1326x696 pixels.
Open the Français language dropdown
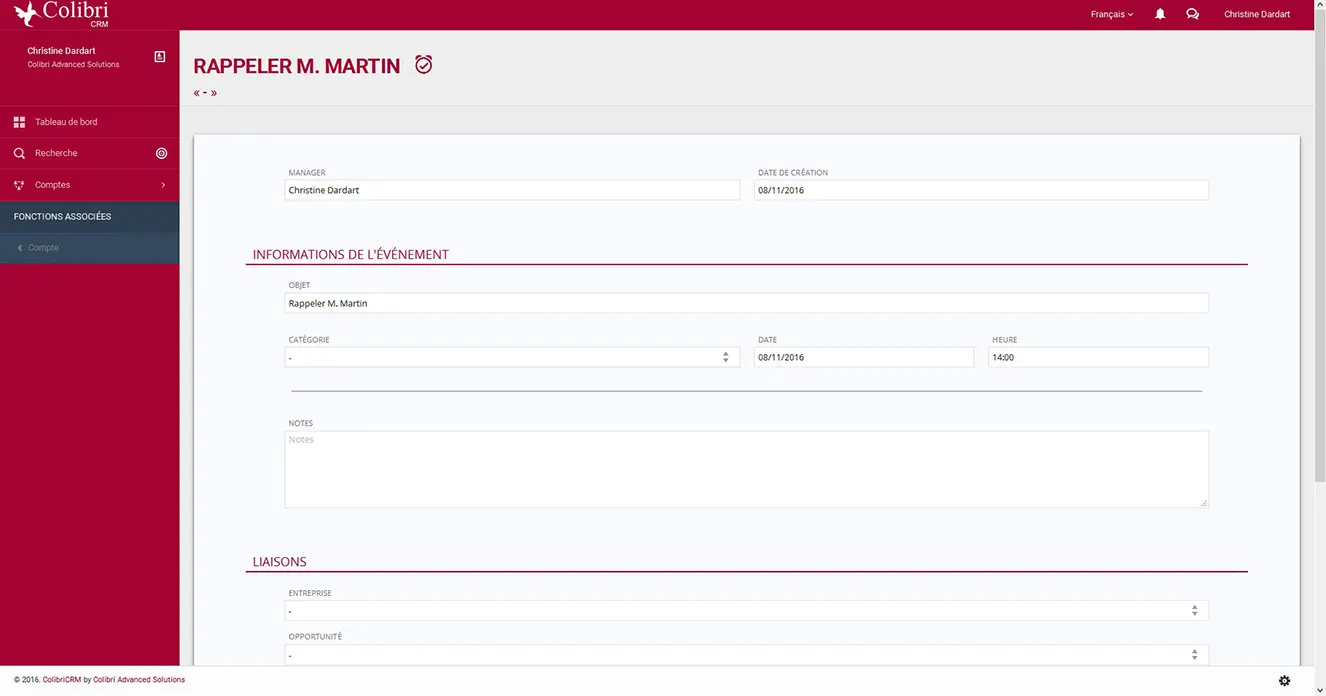click(1112, 14)
